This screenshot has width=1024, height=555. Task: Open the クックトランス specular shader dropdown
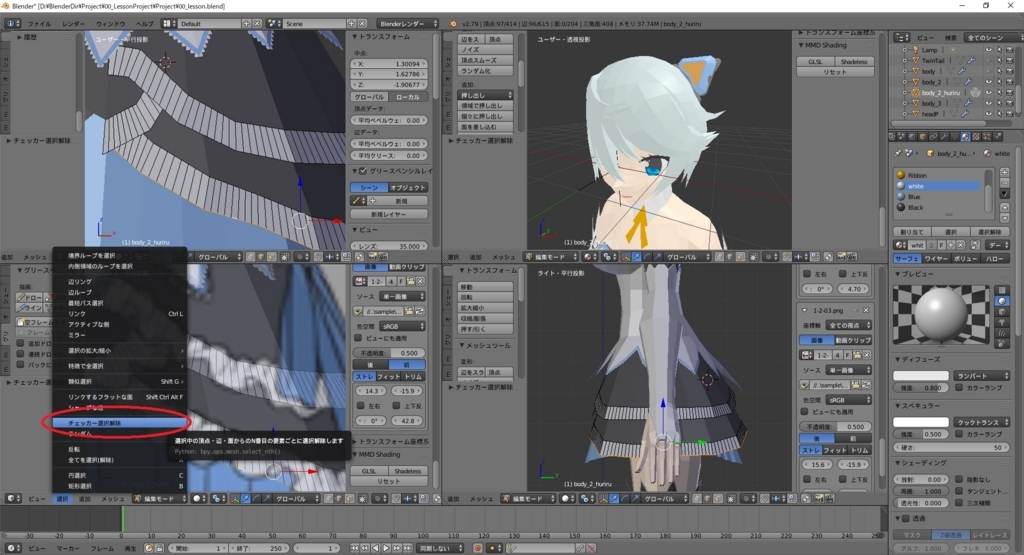click(982, 422)
